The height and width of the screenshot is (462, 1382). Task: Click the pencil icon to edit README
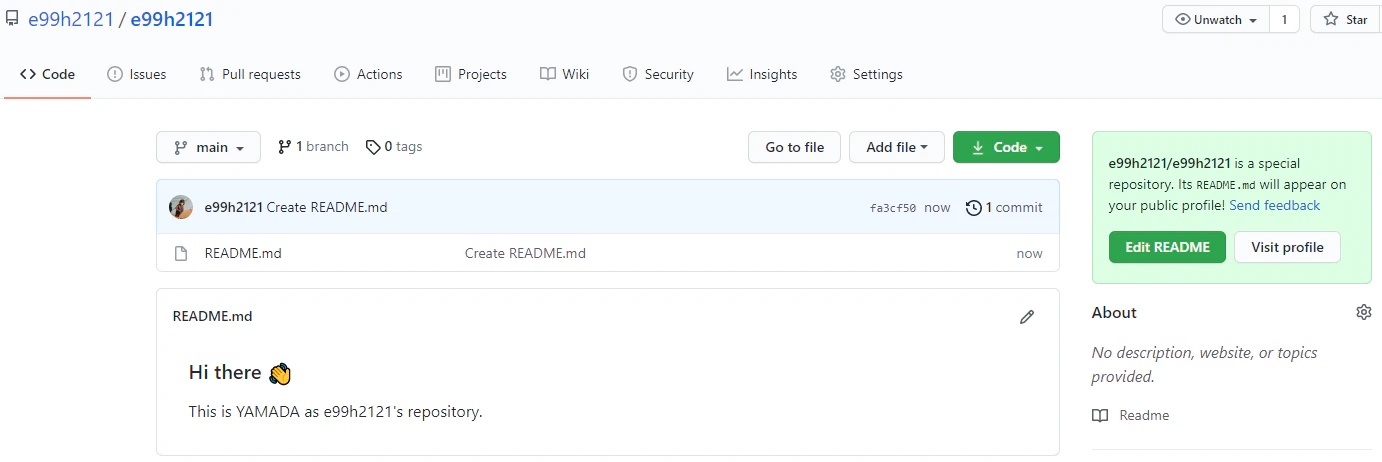[1027, 316]
